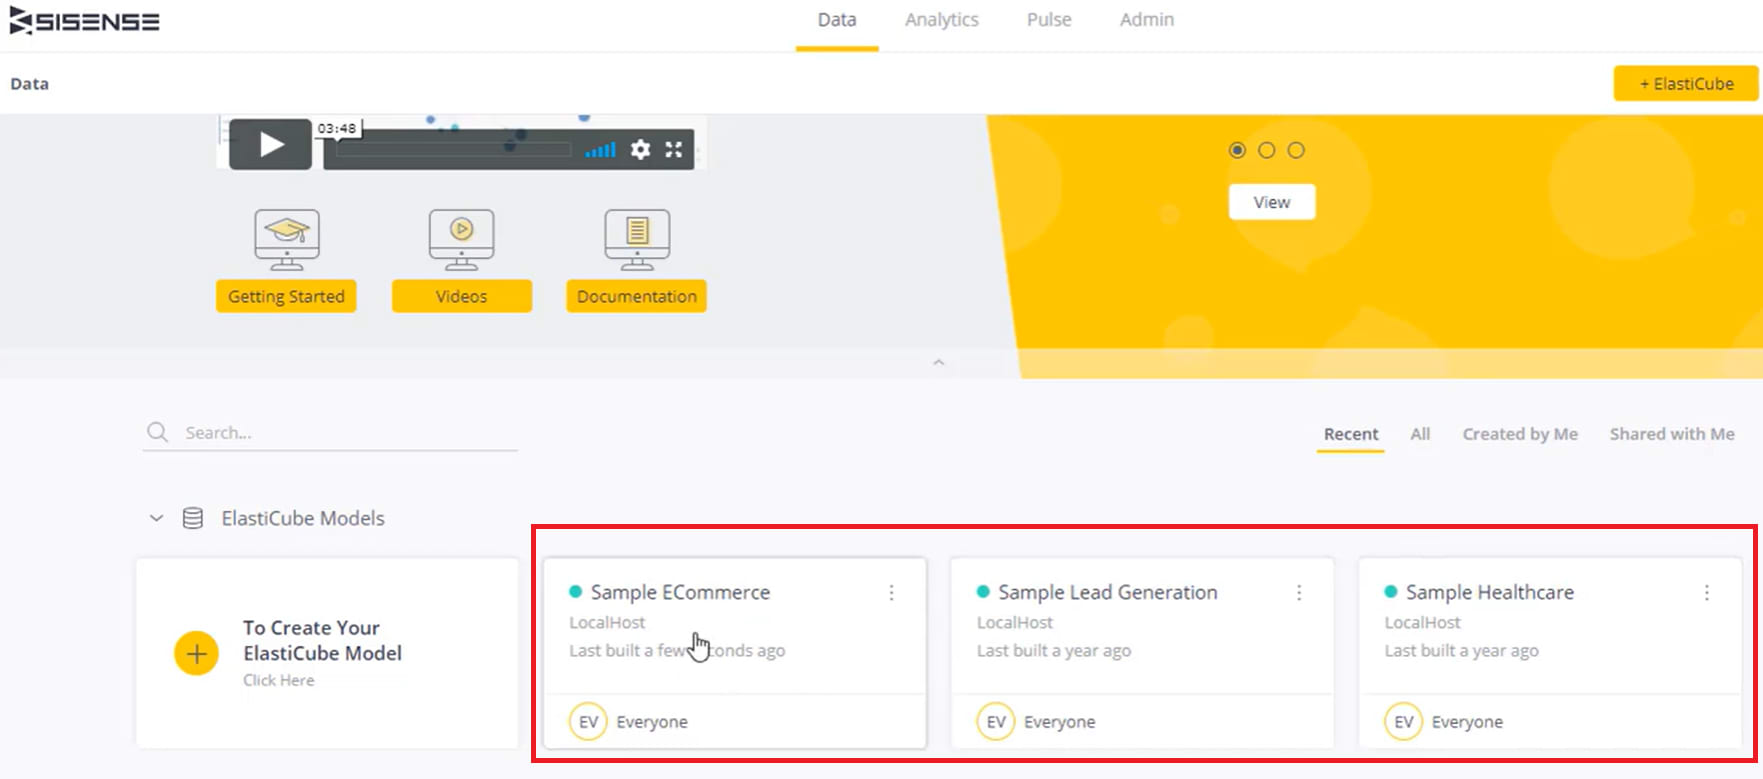1763x779 pixels.
Task: Open Sample ECommerce options menu
Action: [x=891, y=593]
